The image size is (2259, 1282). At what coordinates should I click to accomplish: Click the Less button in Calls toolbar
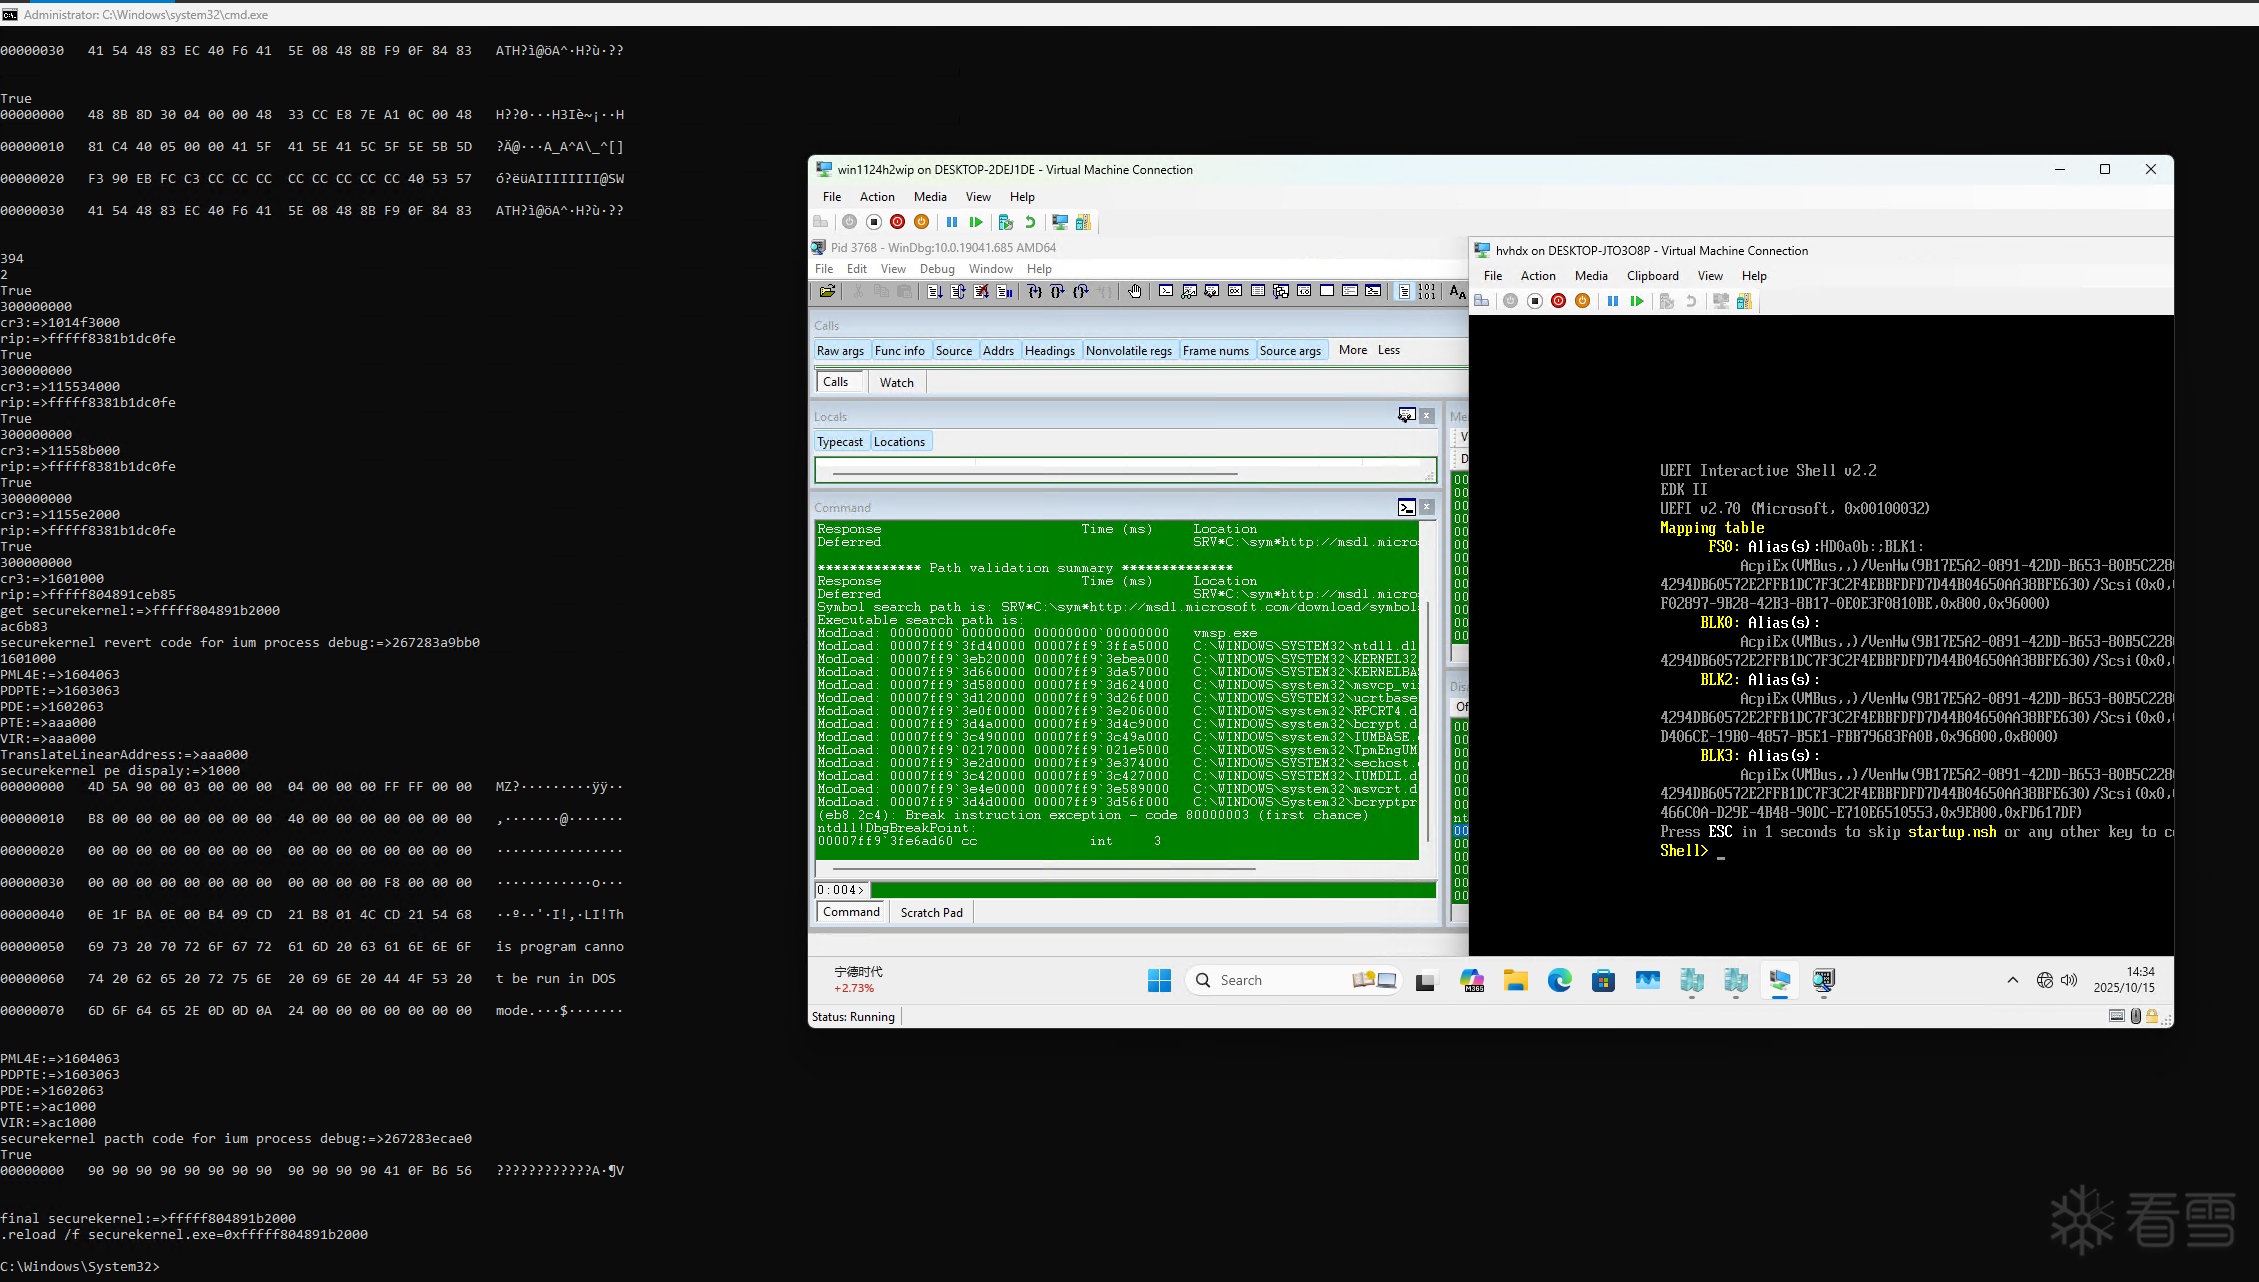(1388, 350)
